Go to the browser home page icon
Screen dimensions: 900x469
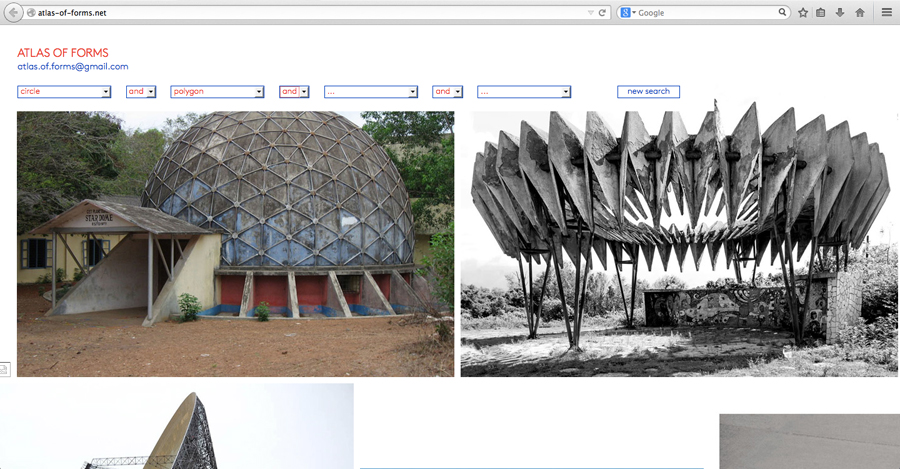tap(859, 13)
